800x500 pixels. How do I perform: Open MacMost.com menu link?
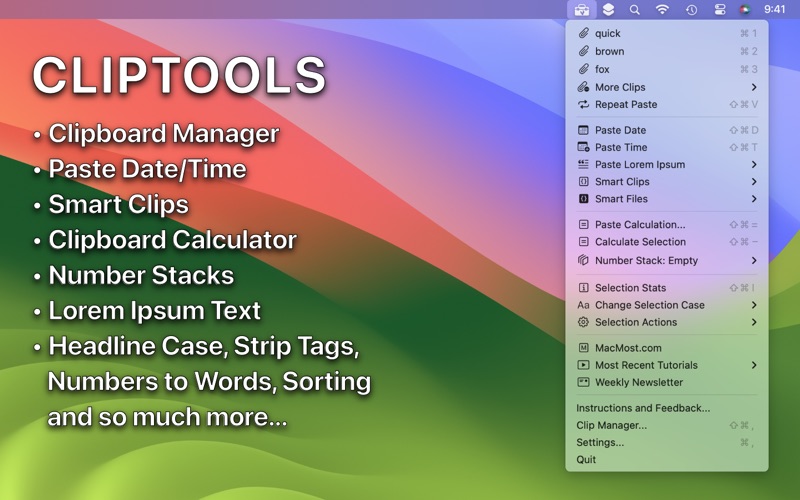(667, 348)
